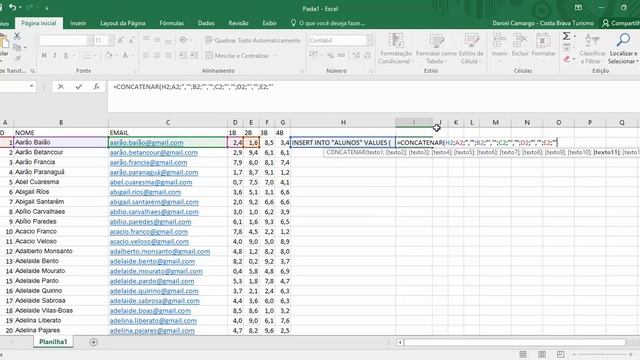The image size is (640, 360).
Task: Open the font name combo box arrow
Action: pos(89,40)
